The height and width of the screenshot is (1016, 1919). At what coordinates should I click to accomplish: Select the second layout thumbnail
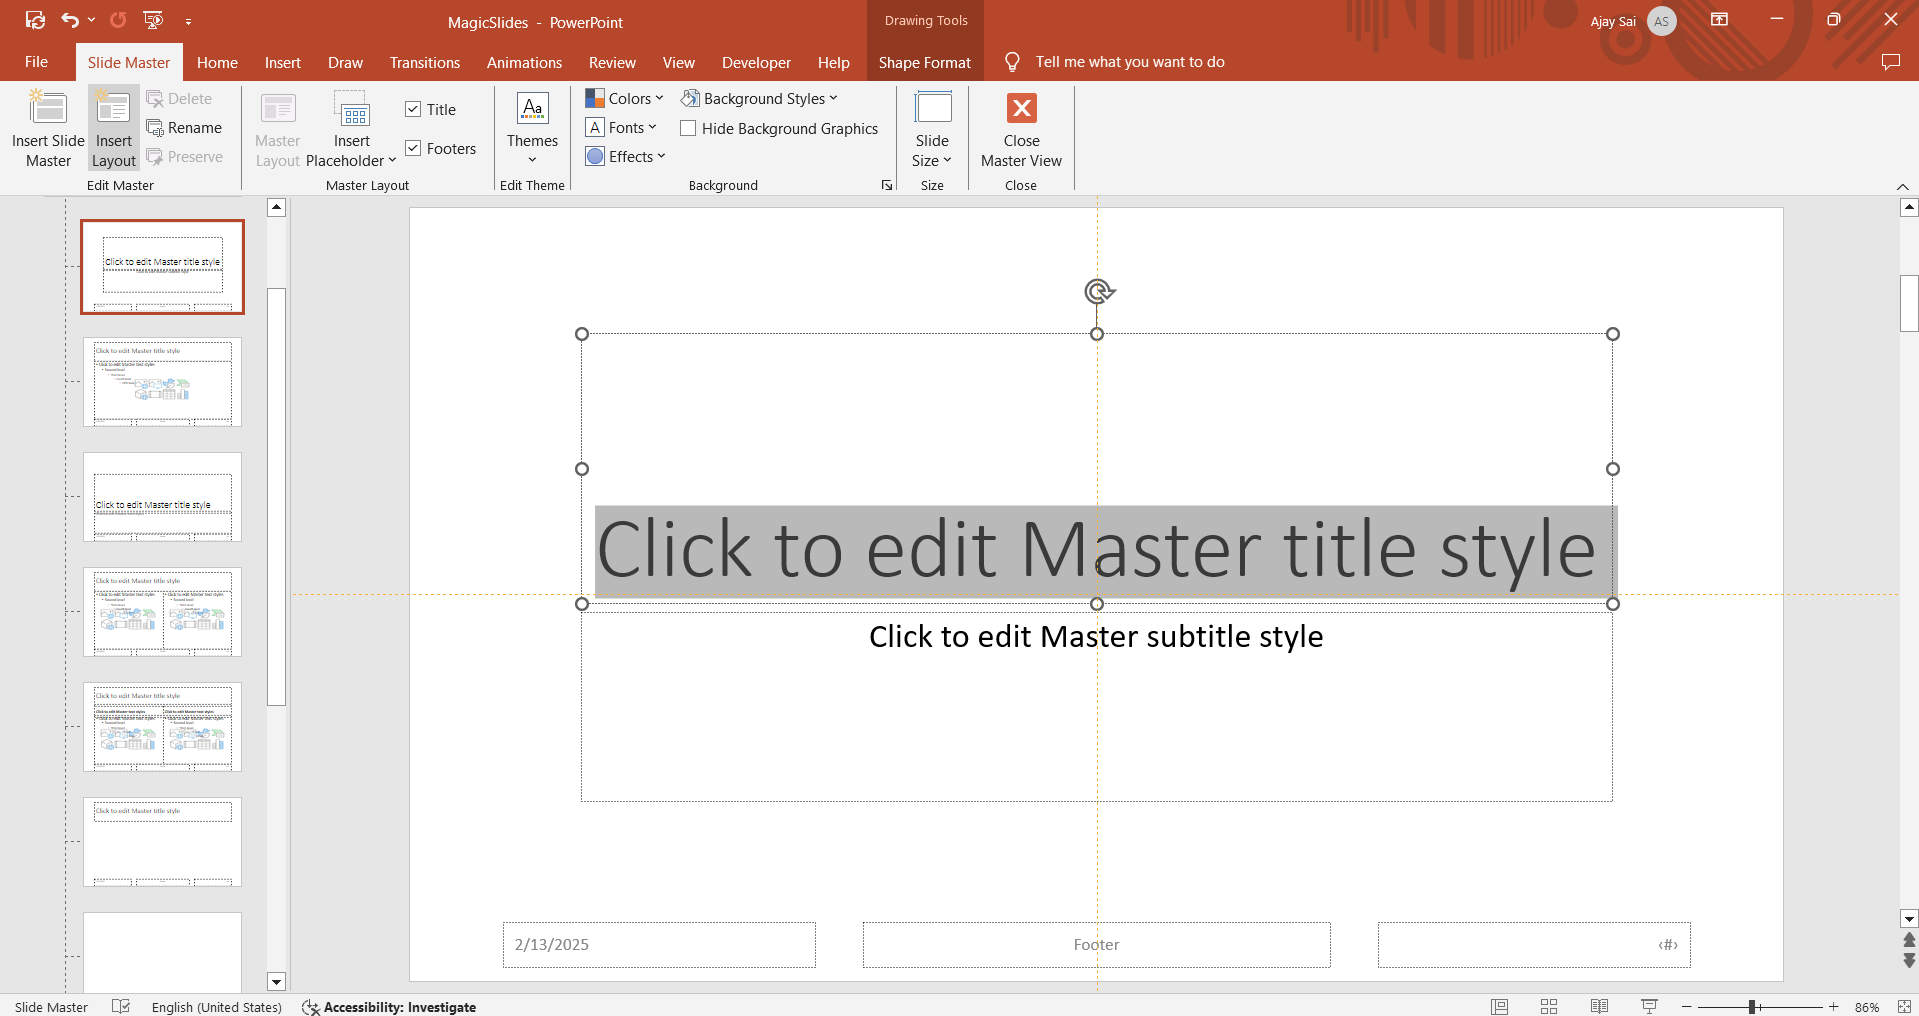click(x=162, y=382)
